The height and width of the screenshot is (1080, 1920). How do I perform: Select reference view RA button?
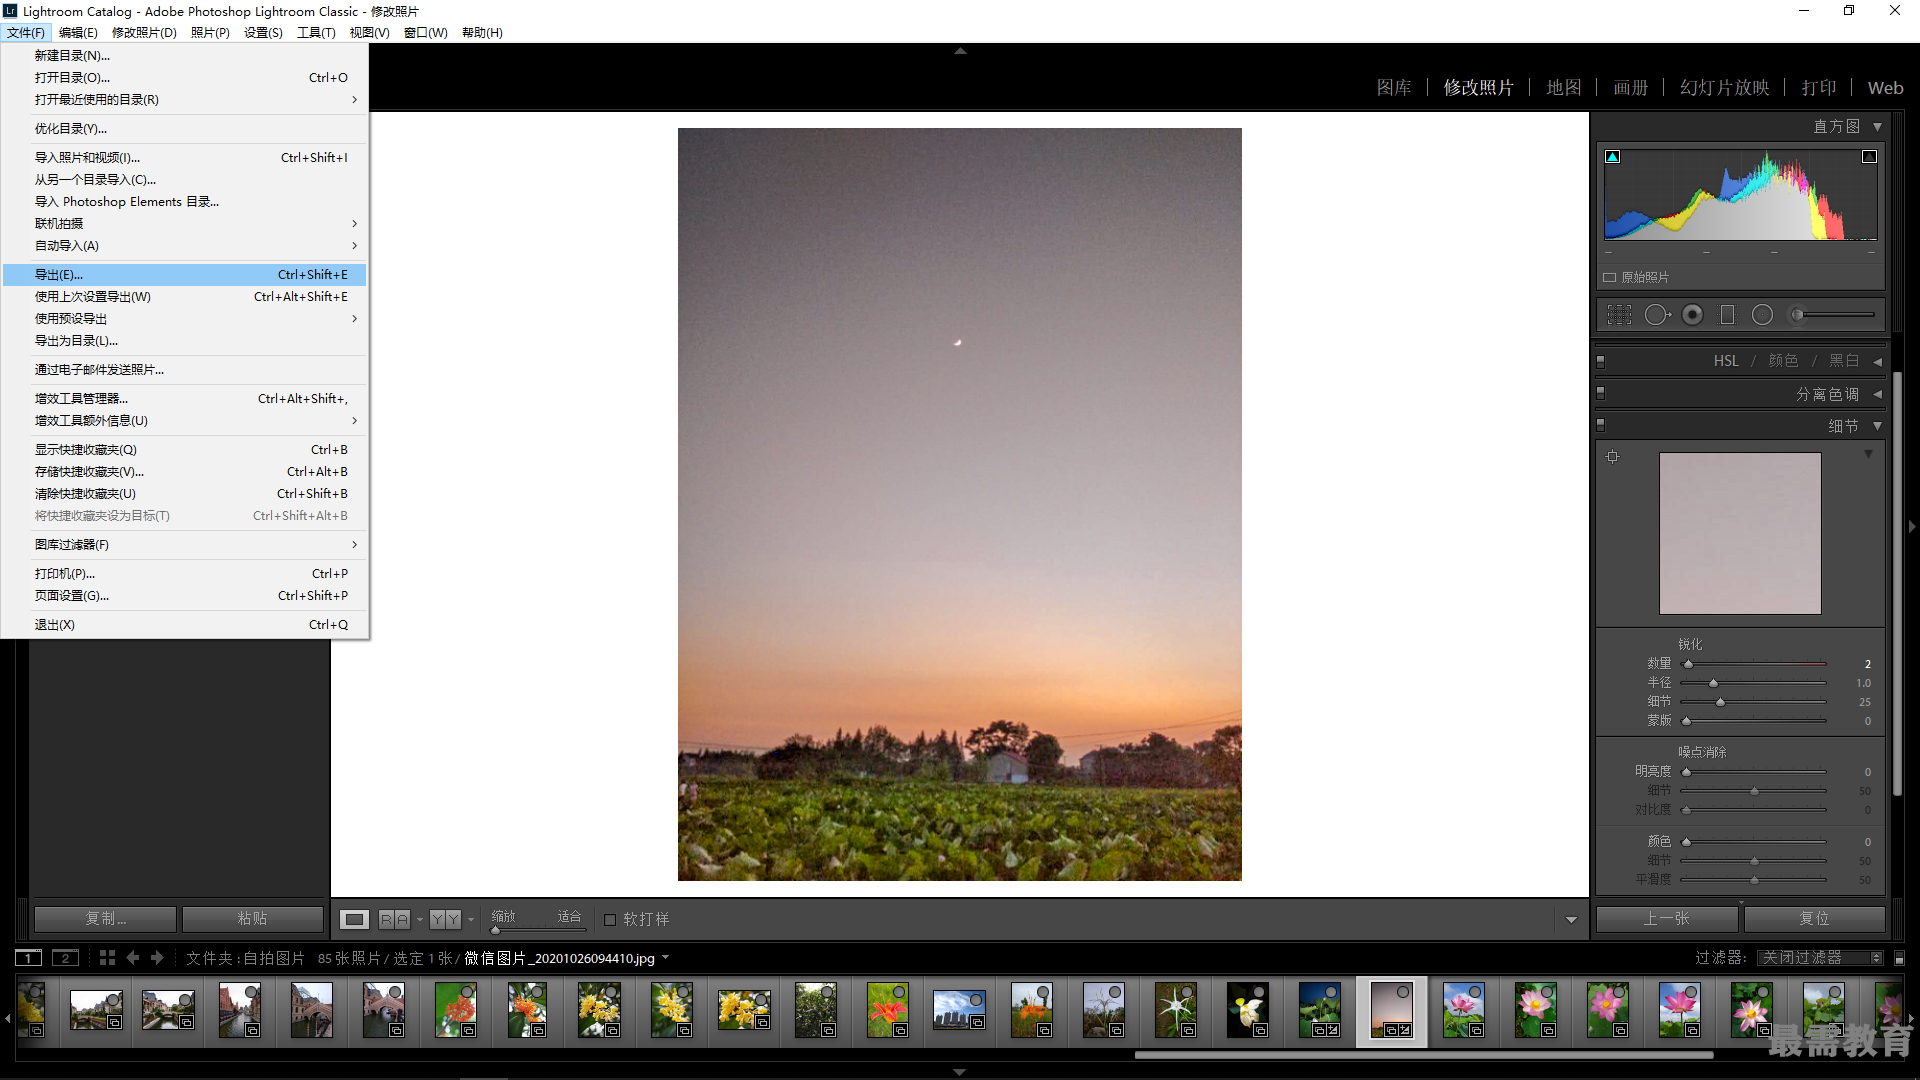[394, 919]
